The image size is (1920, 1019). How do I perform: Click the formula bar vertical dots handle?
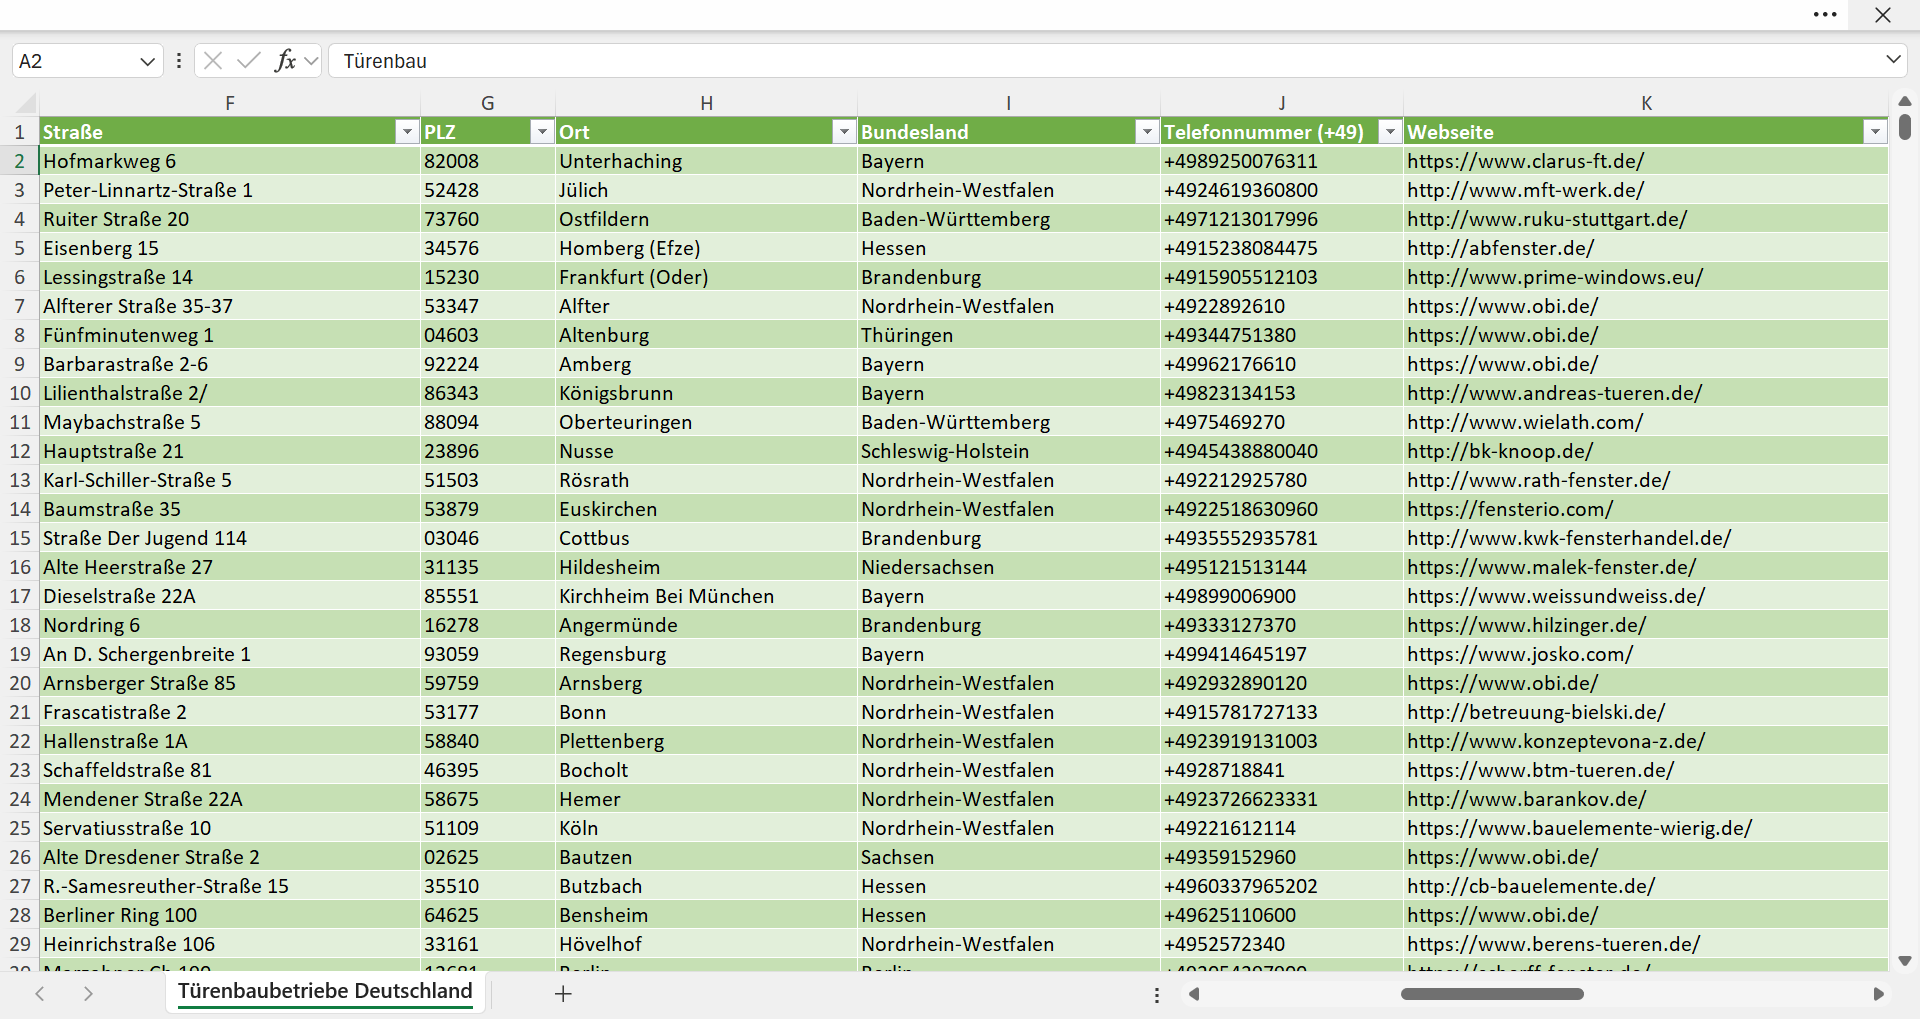tap(179, 61)
